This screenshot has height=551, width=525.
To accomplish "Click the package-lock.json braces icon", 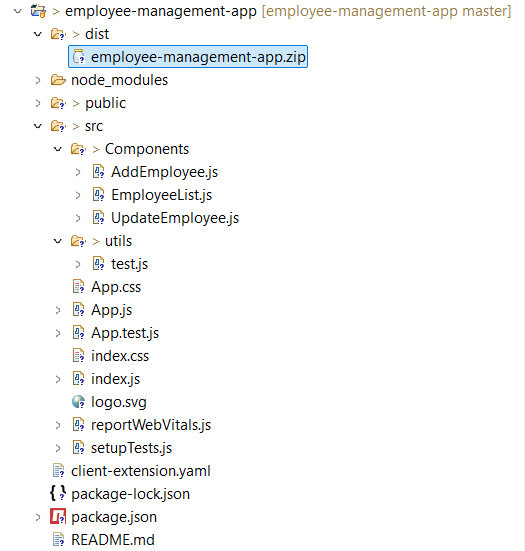I will pyautogui.click(x=58, y=493).
